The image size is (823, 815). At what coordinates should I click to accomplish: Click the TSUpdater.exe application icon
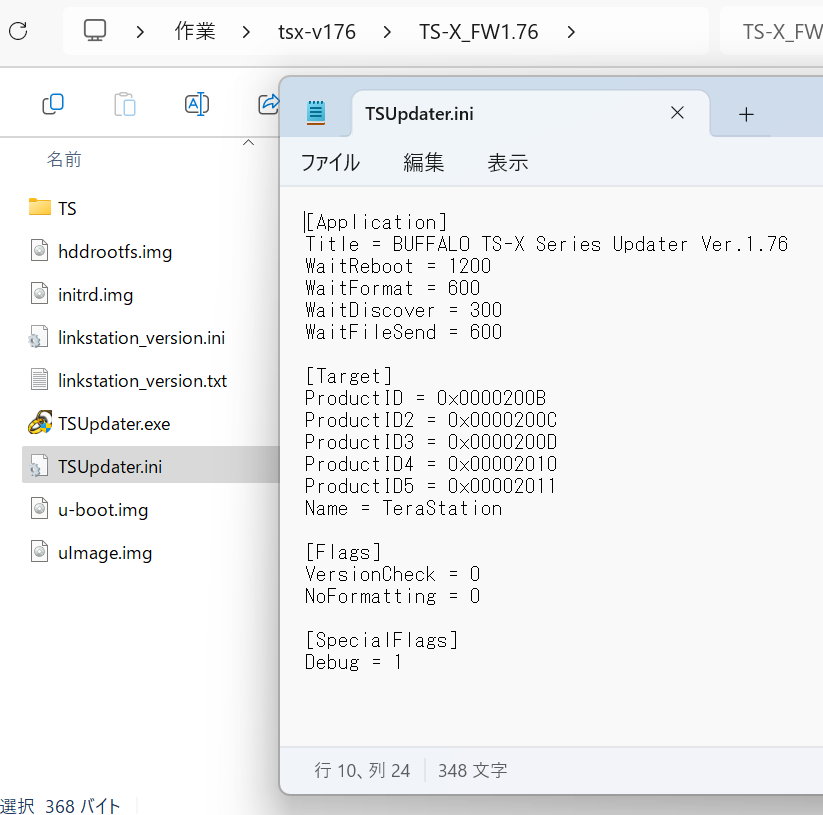39,422
